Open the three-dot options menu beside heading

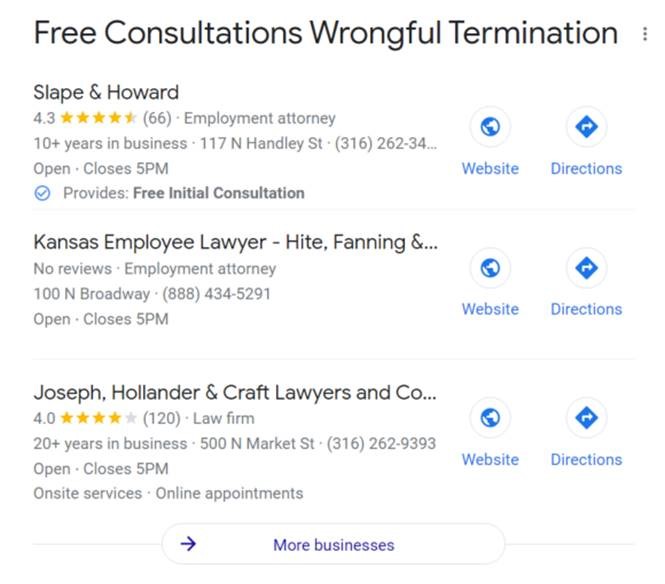(645, 34)
